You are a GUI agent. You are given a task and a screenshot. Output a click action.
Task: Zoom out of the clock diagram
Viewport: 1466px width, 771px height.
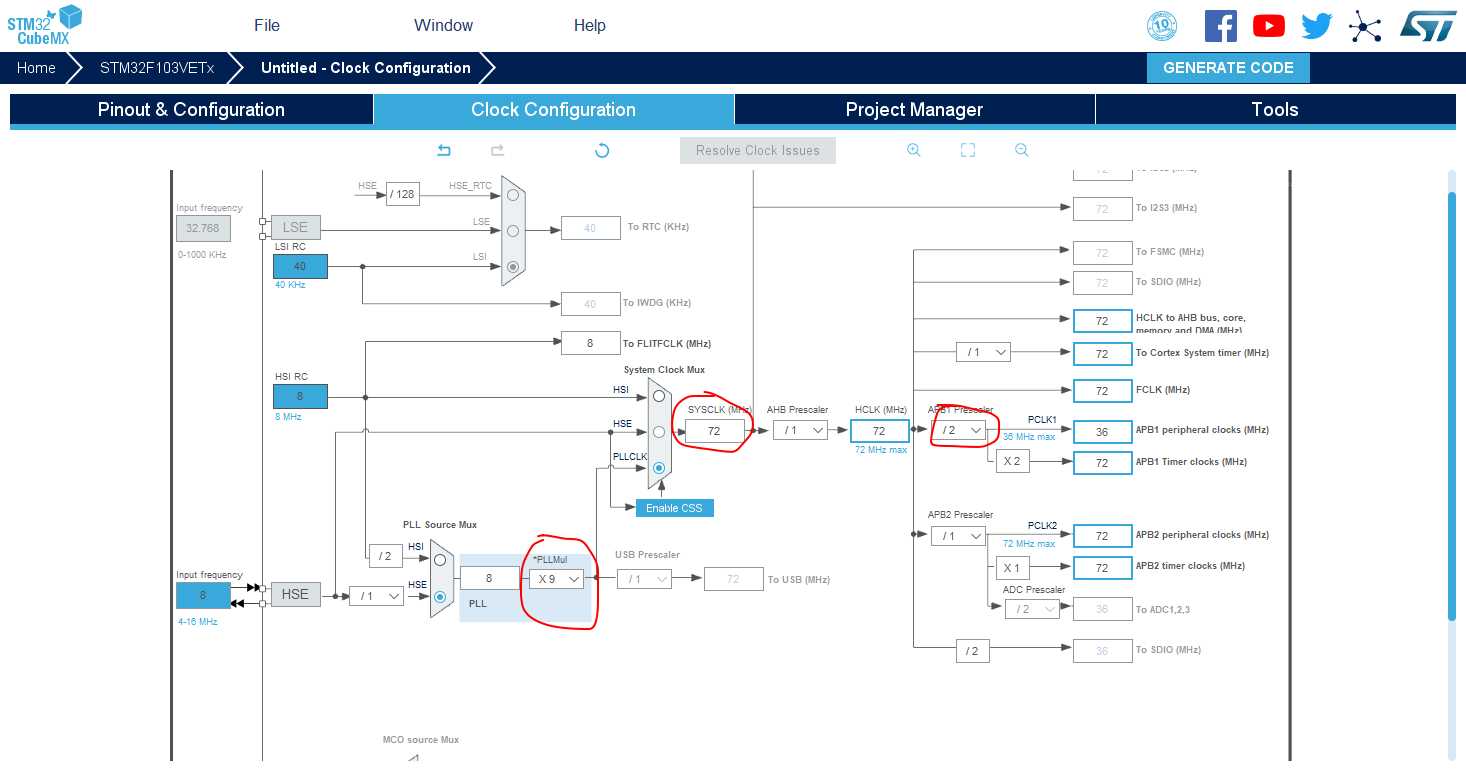tap(1021, 150)
